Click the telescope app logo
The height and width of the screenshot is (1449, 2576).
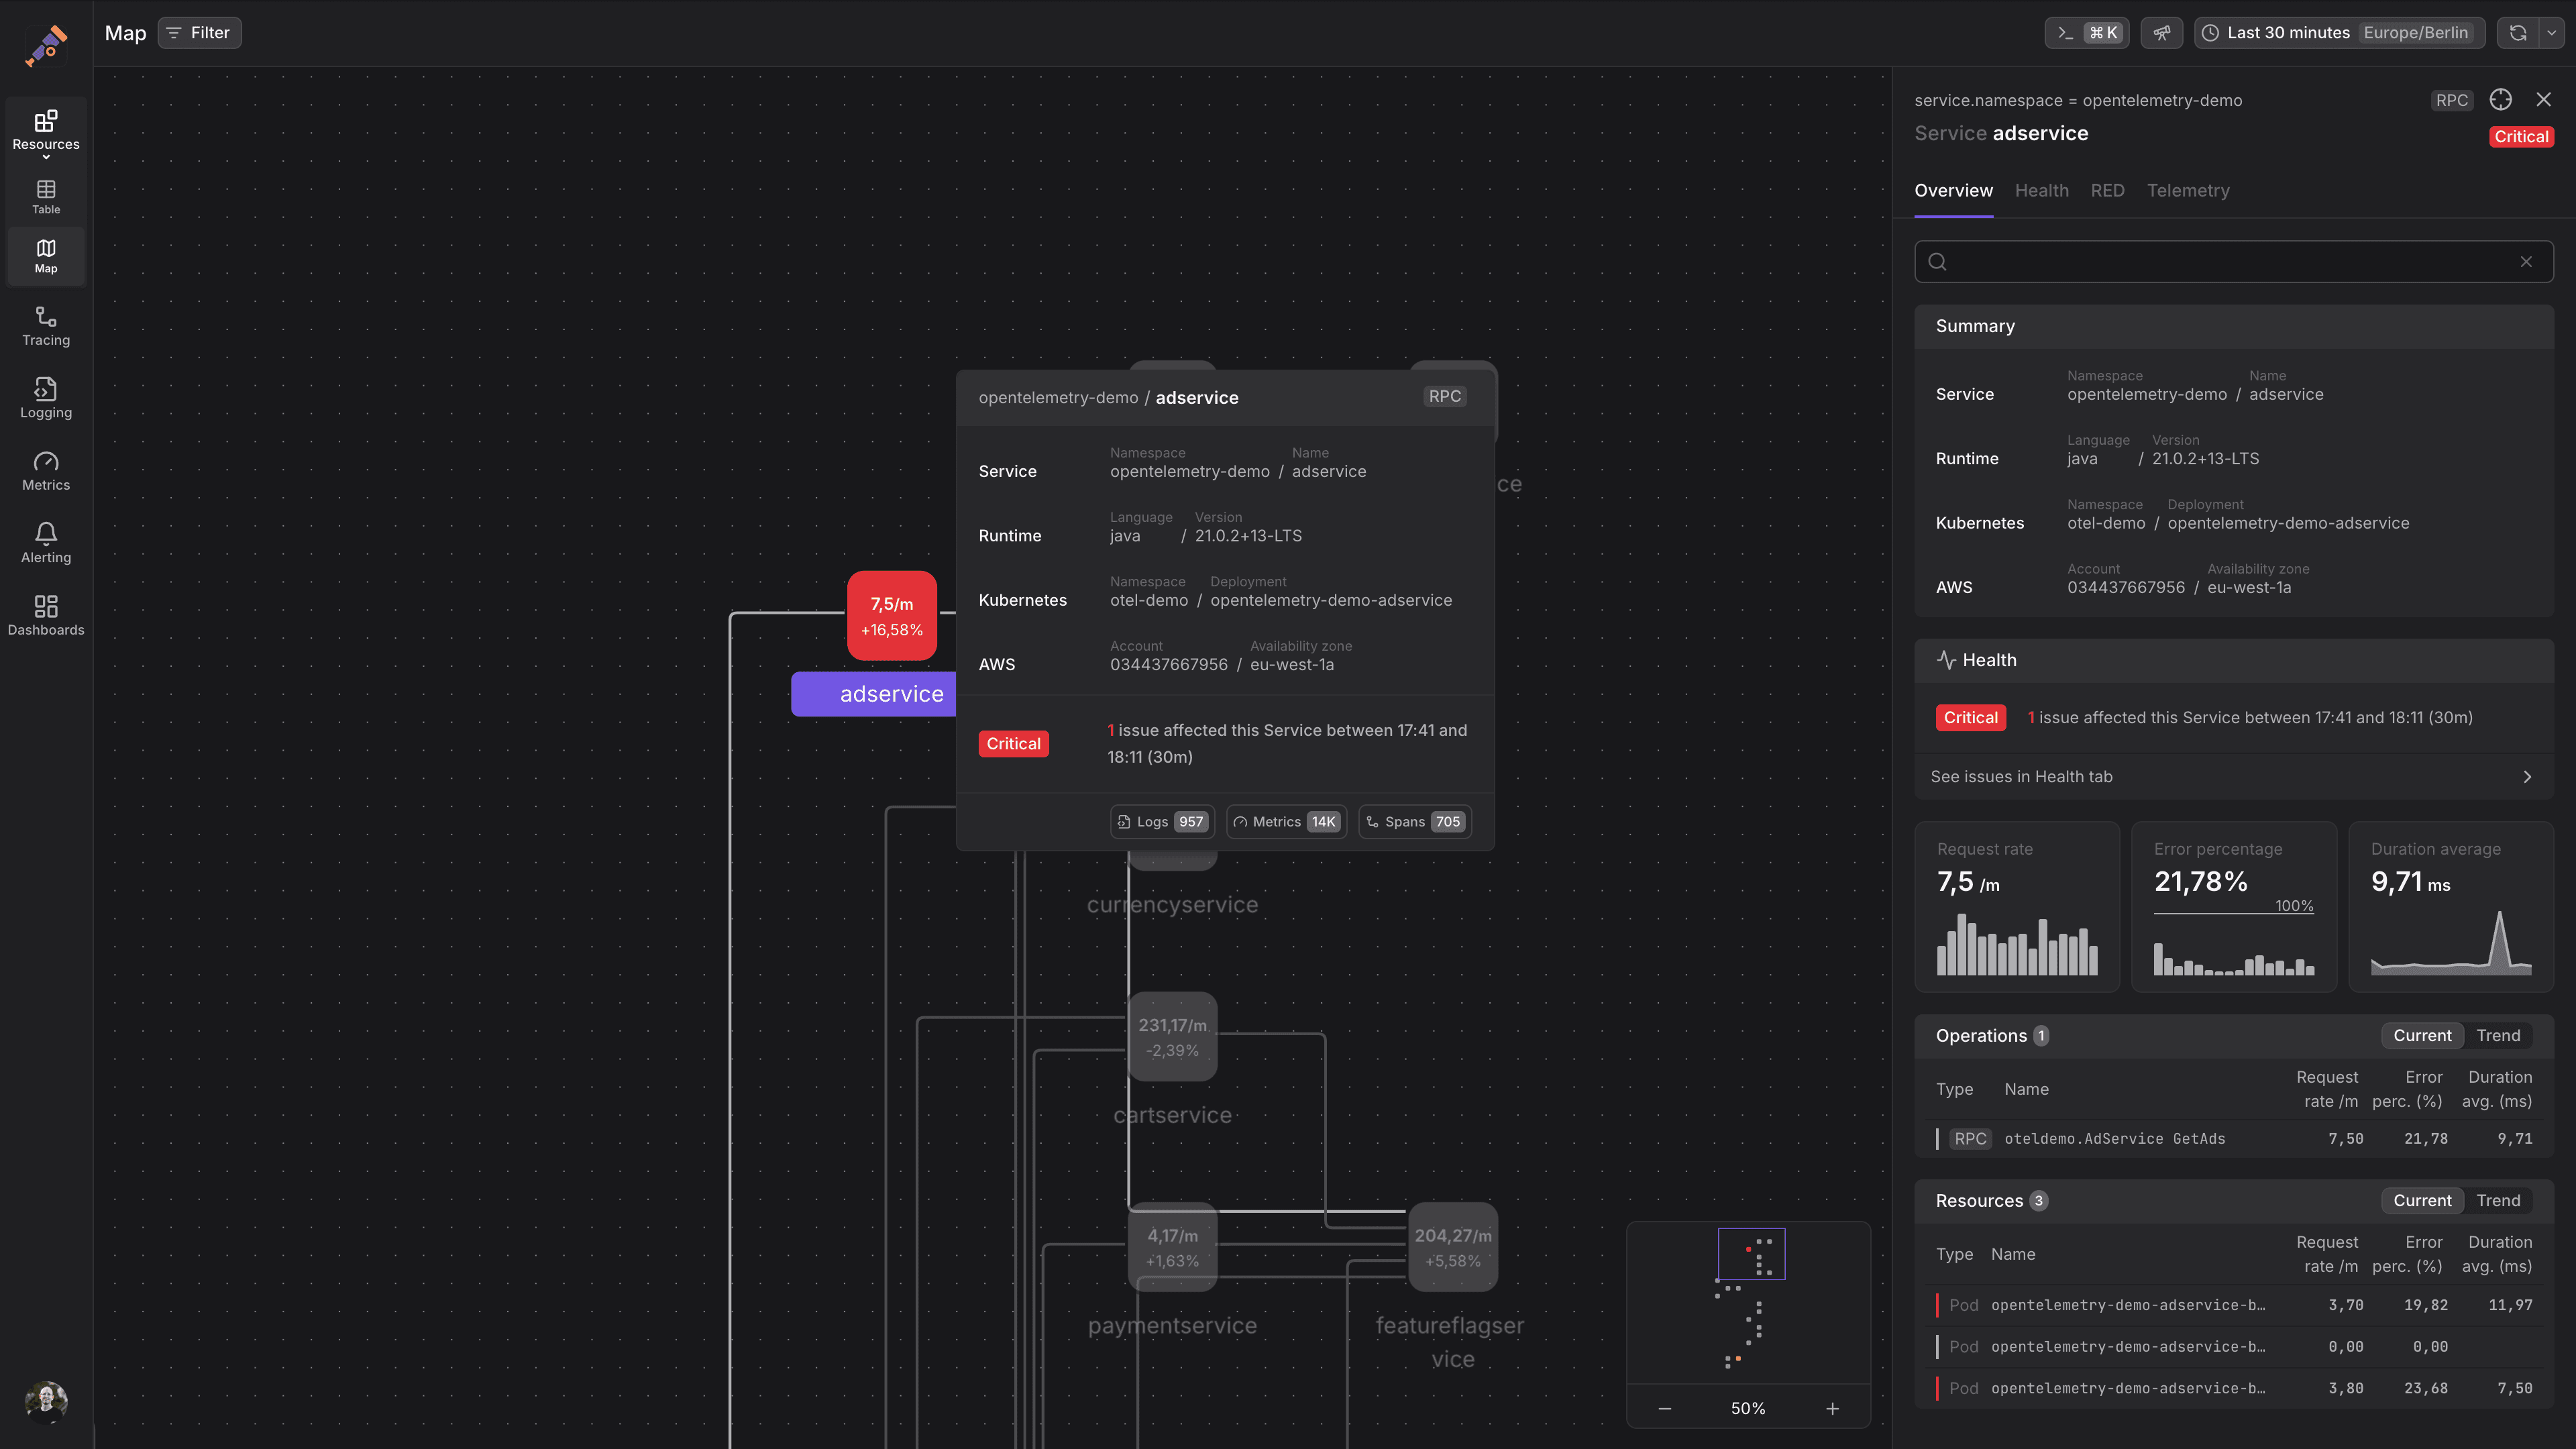click(x=46, y=45)
